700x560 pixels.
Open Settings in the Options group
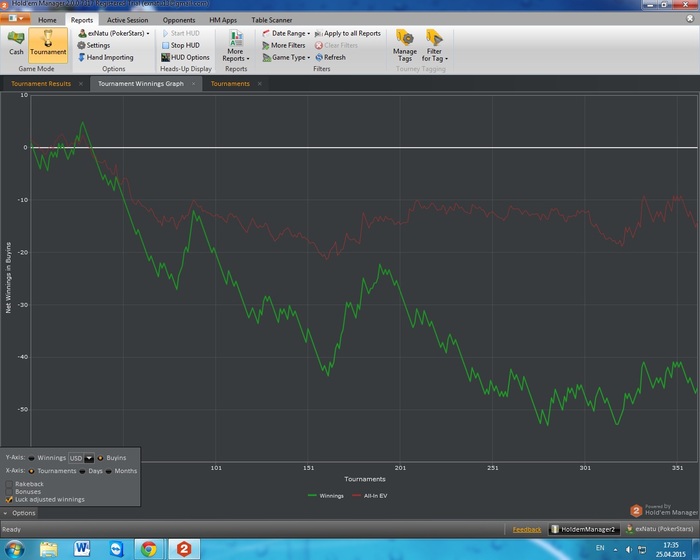98,45
